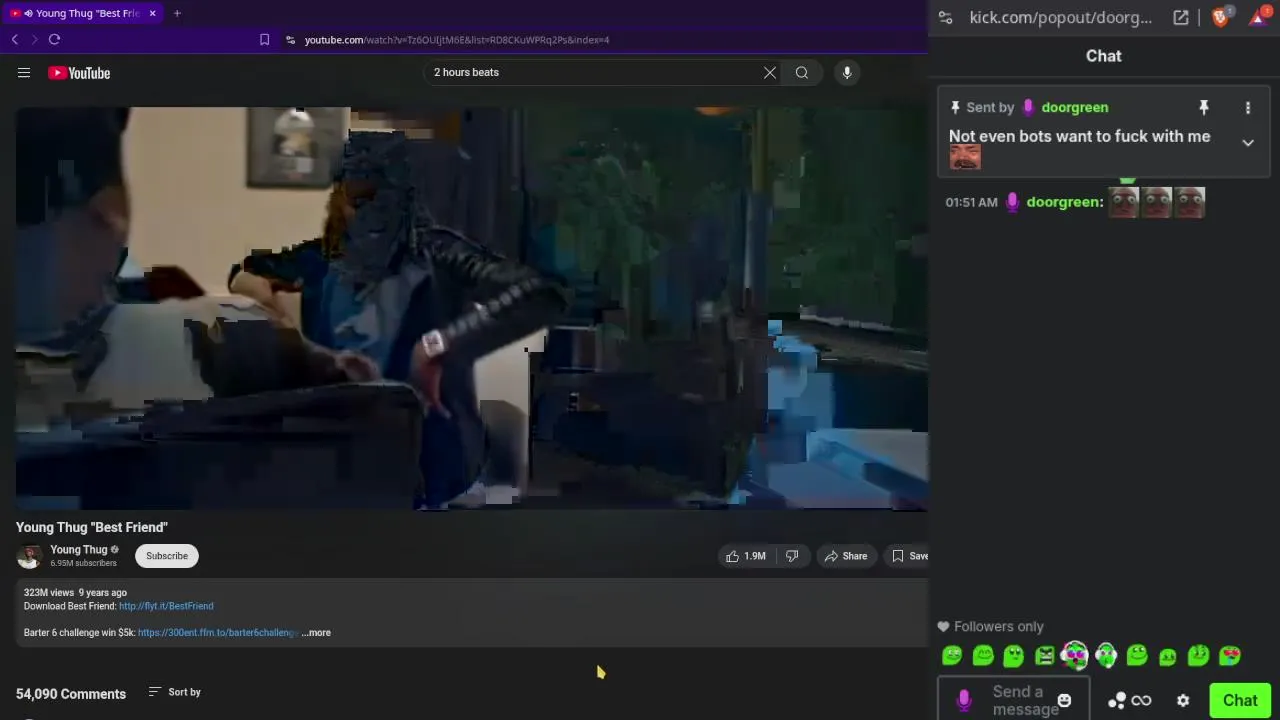This screenshot has height=720, width=1280.
Task: Open the YouTube hamburger guide menu
Action: pyautogui.click(x=24, y=73)
